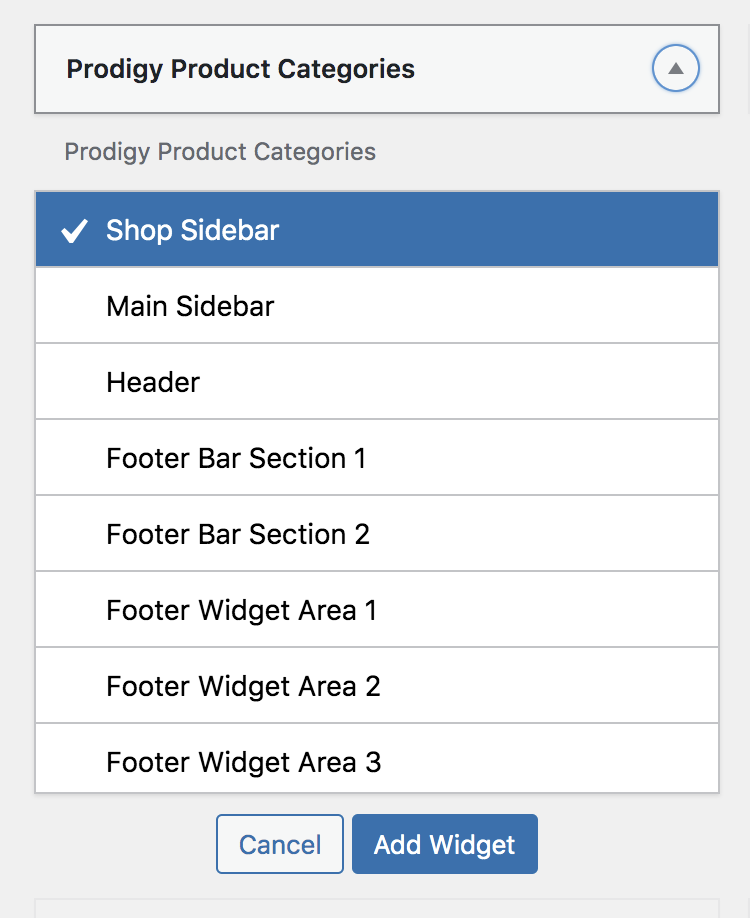Click the white checkmark beside Shop Sidebar
The width and height of the screenshot is (750, 918).
(74, 231)
